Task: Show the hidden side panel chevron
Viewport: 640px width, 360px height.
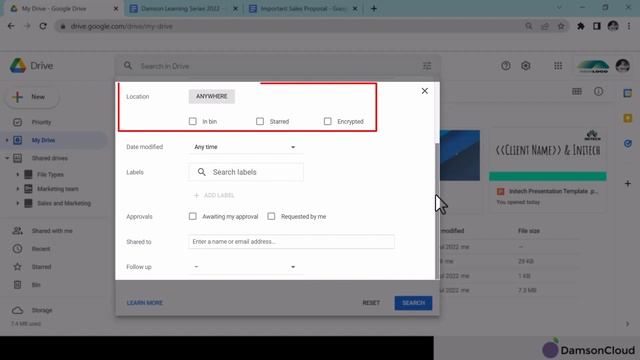Action: 628,324
